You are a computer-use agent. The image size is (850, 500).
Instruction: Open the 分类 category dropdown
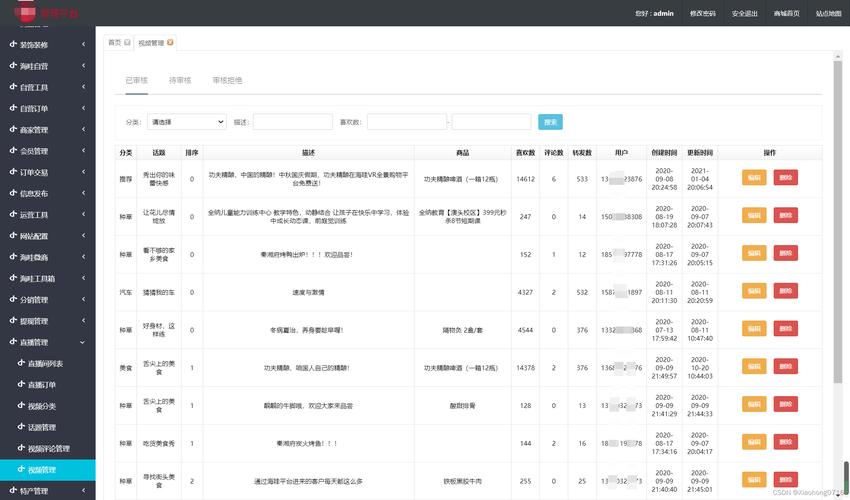click(186, 122)
